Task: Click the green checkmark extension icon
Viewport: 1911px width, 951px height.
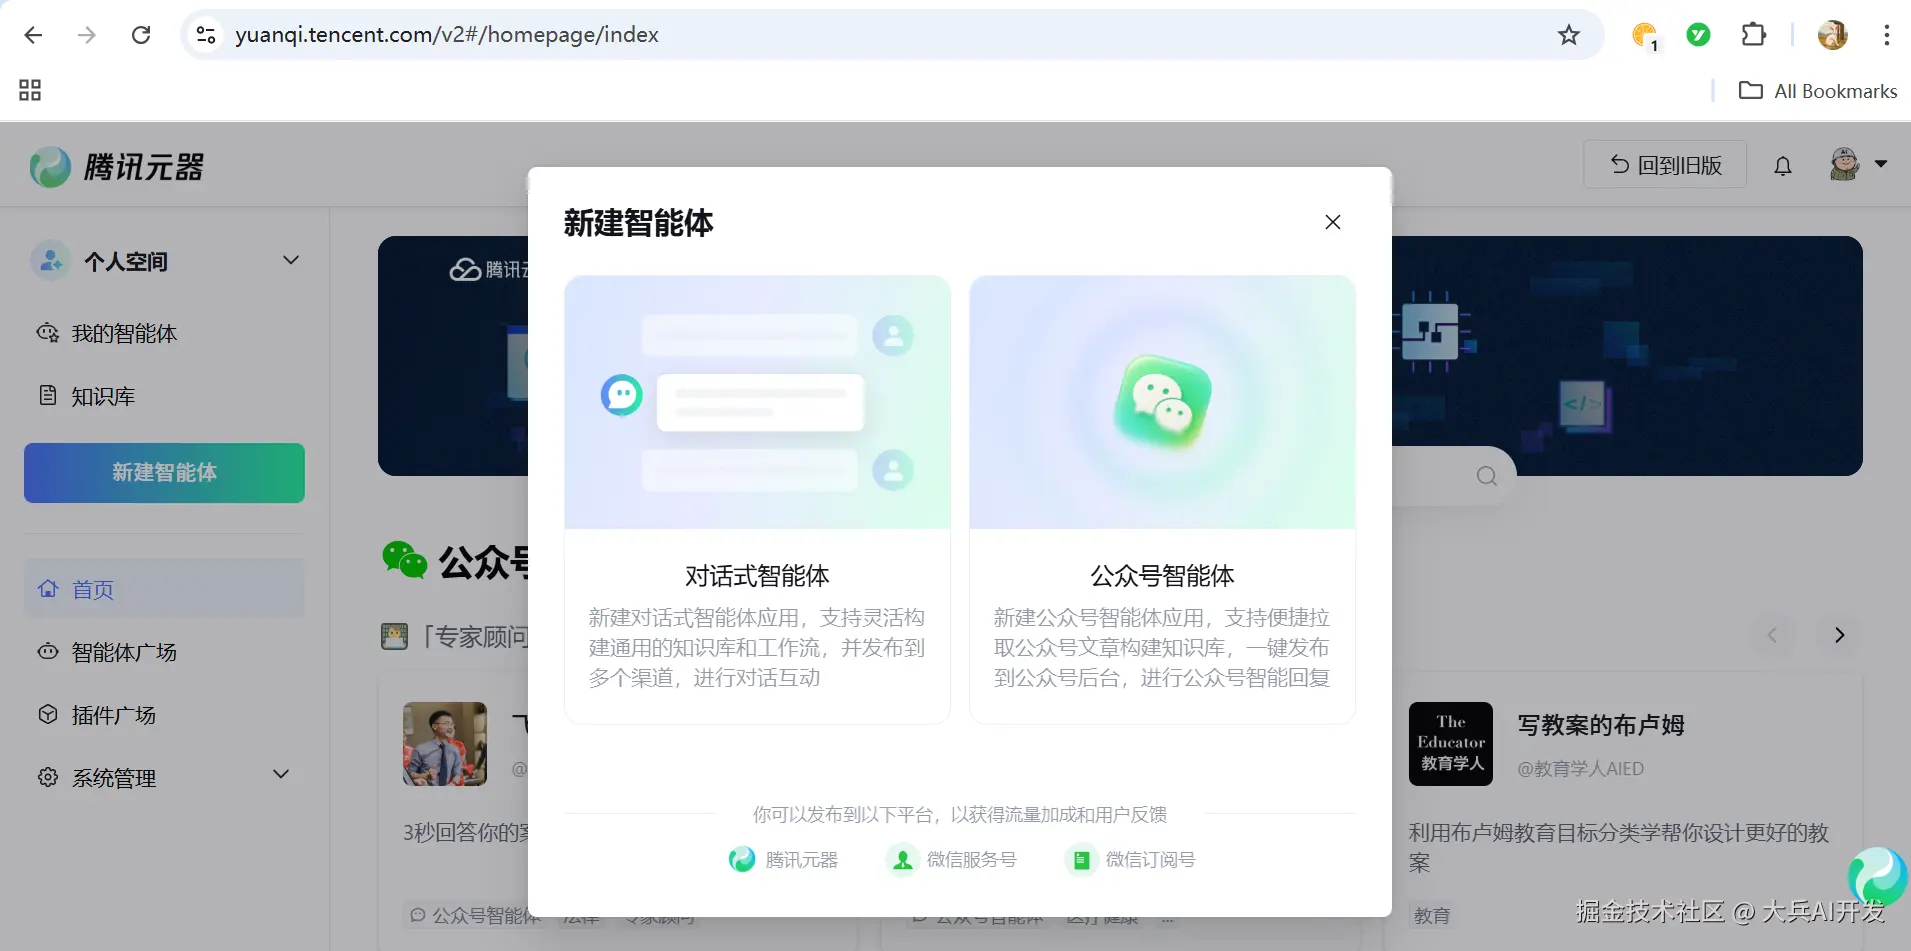Action: coord(1698,35)
